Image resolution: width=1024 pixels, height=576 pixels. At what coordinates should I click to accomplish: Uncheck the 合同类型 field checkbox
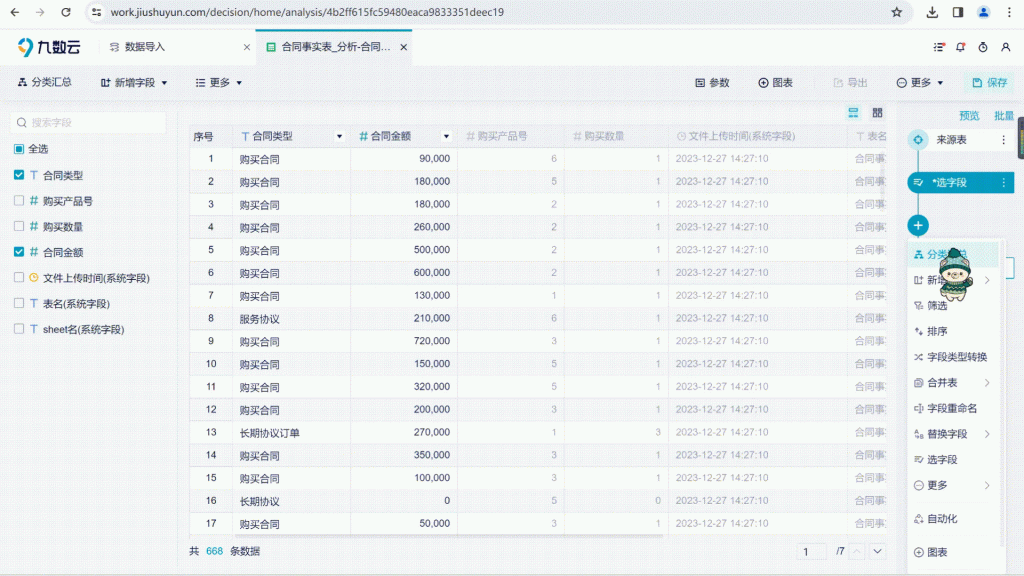click(20, 175)
